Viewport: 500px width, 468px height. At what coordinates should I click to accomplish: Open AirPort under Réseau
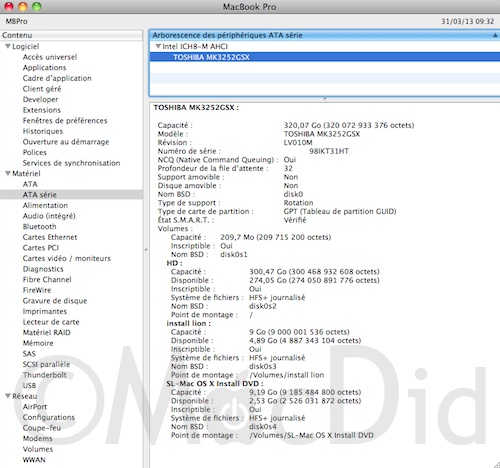(35, 407)
